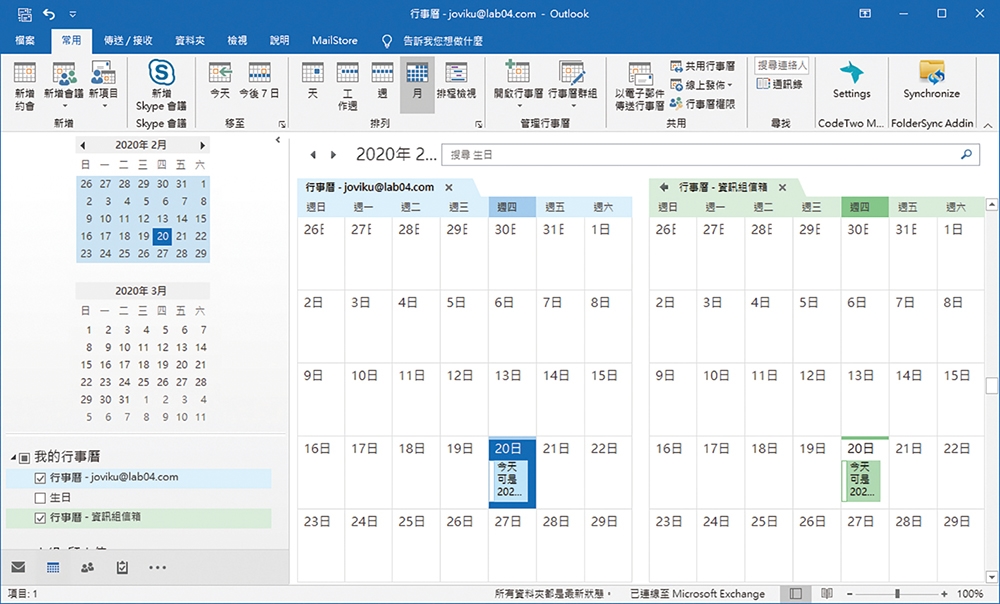Click the FolderSync Synchronize button
The width and height of the screenshot is (1000, 604).
[x=931, y=81]
